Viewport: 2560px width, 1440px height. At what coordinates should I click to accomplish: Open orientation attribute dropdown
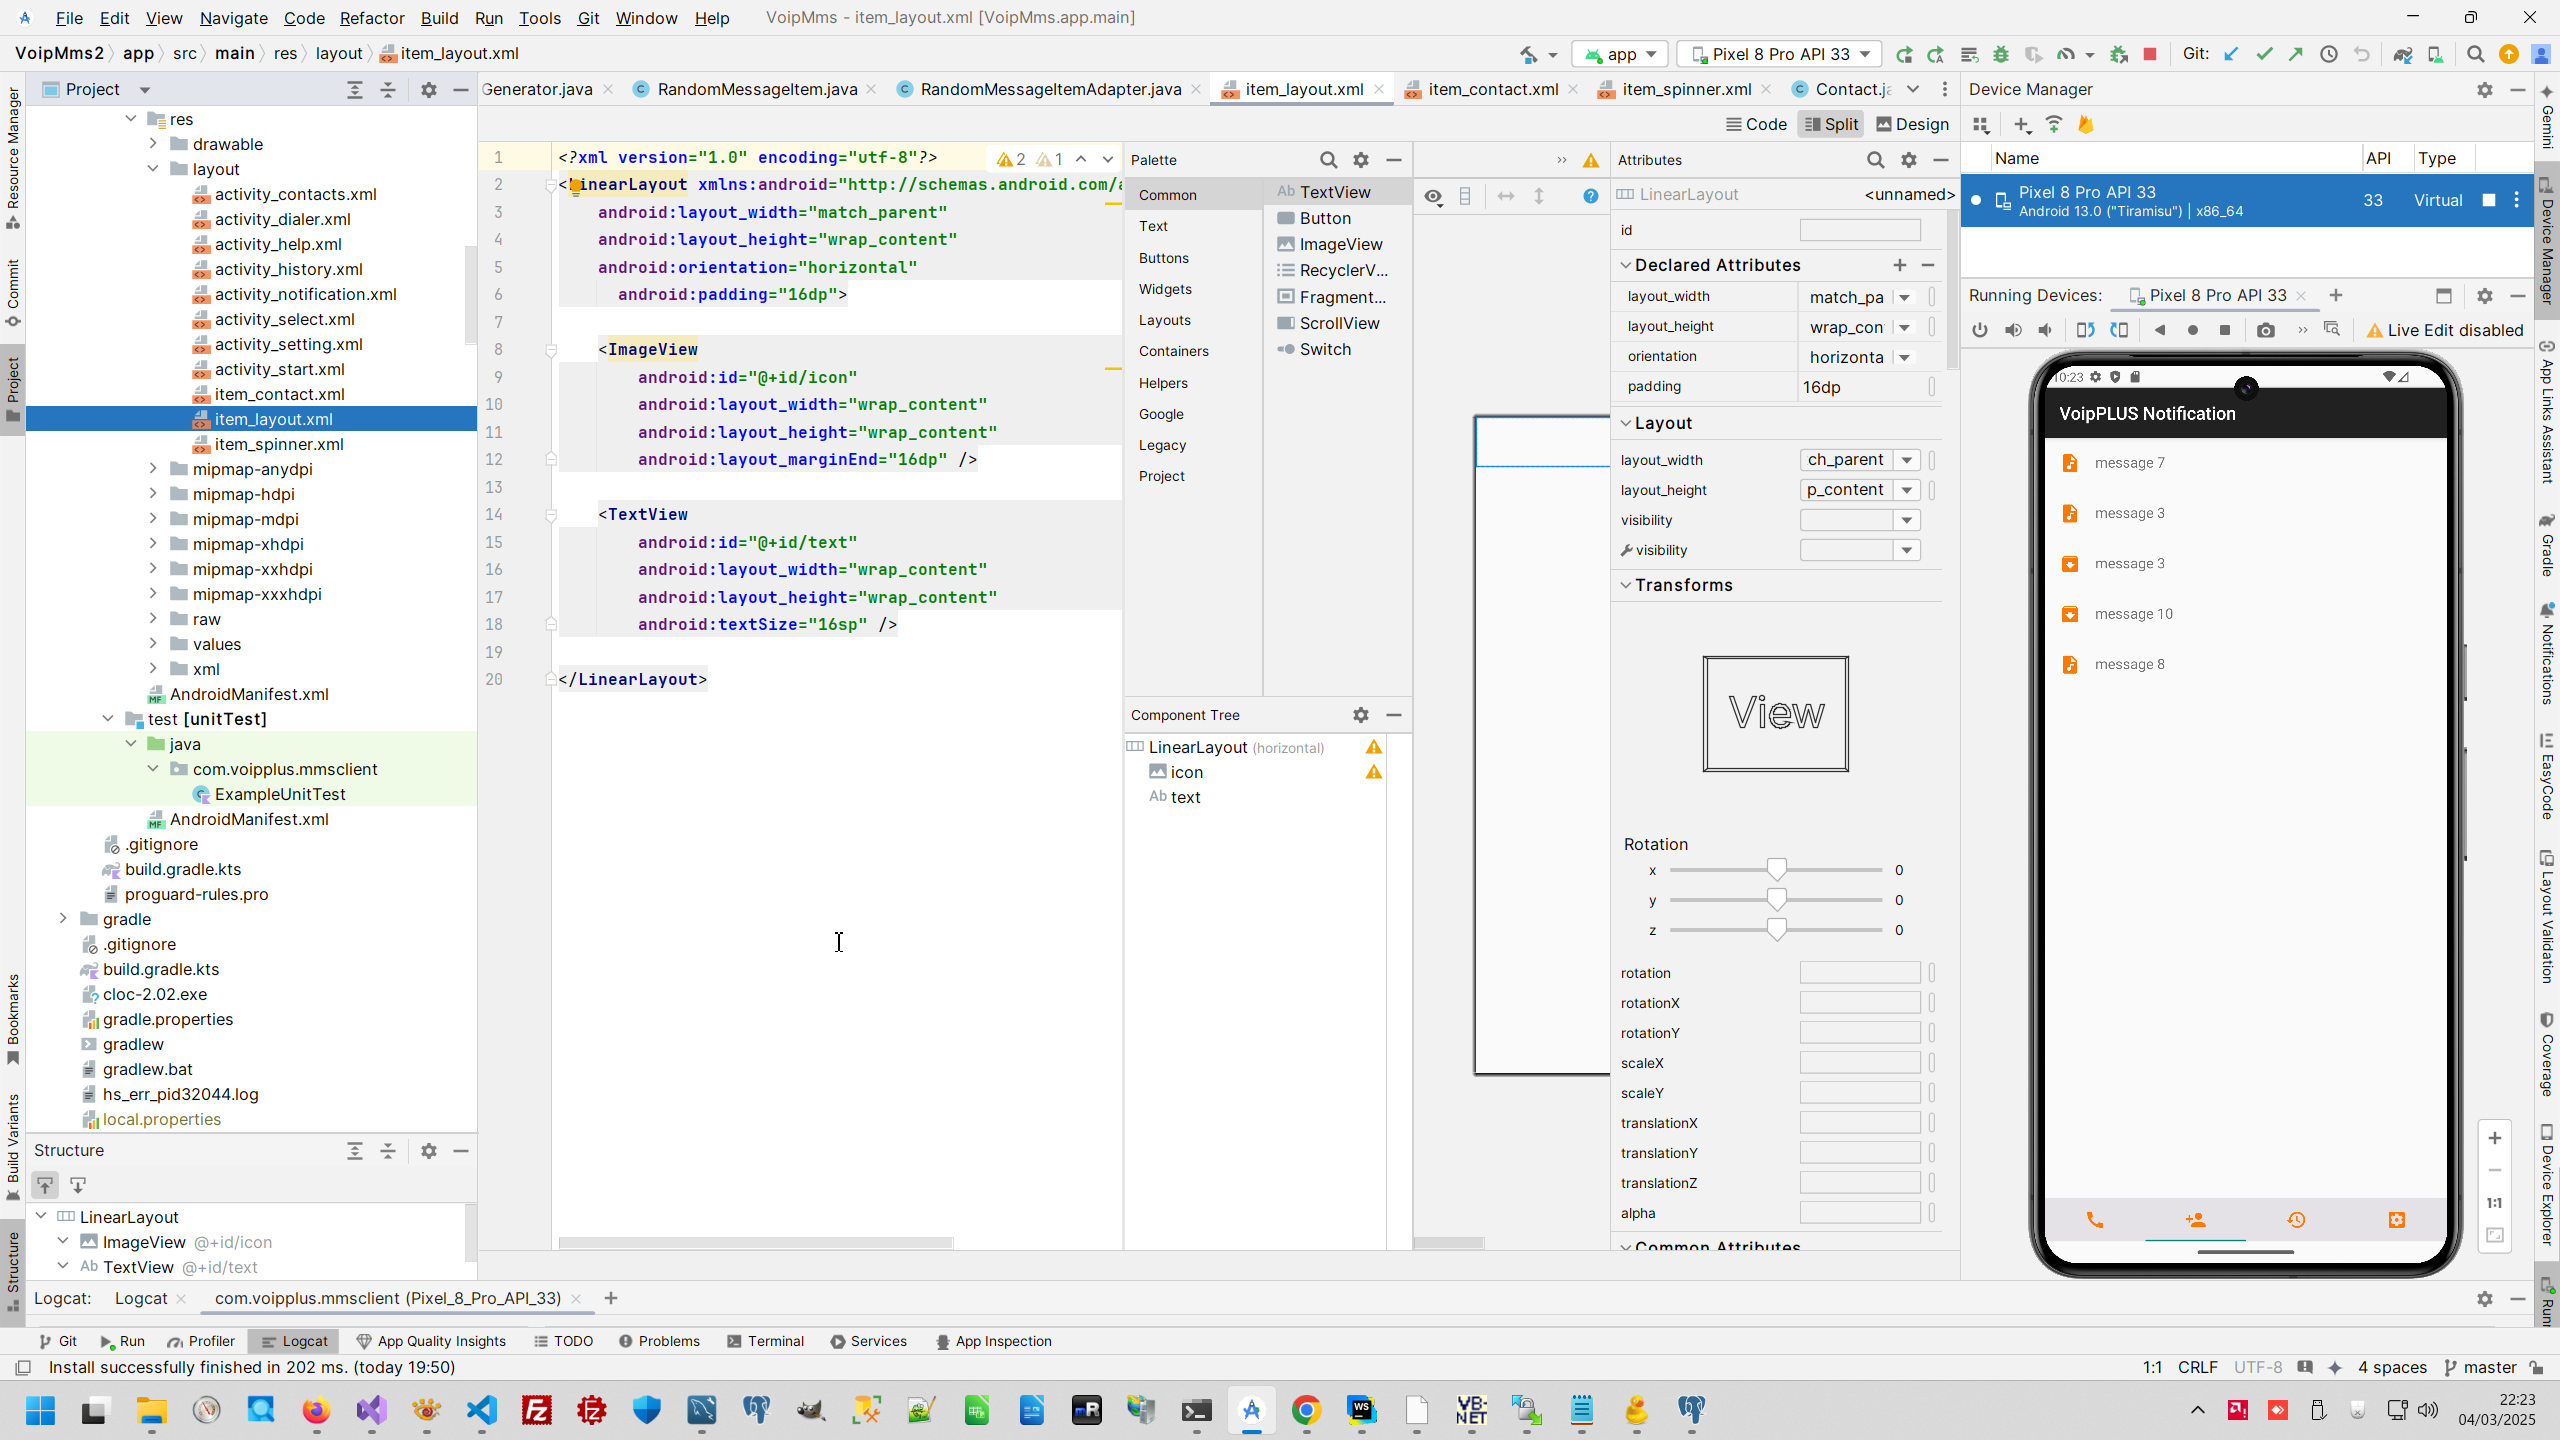pos(1905,357)
